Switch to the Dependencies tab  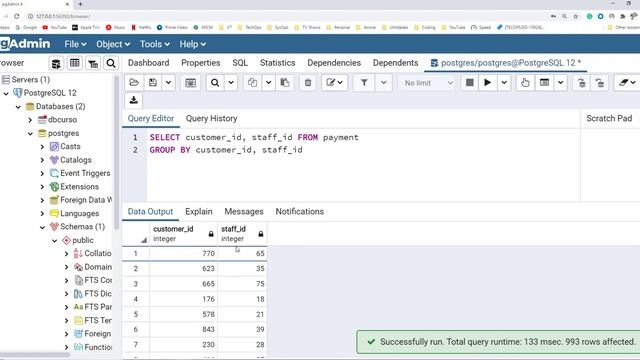(x=334, y=63)
